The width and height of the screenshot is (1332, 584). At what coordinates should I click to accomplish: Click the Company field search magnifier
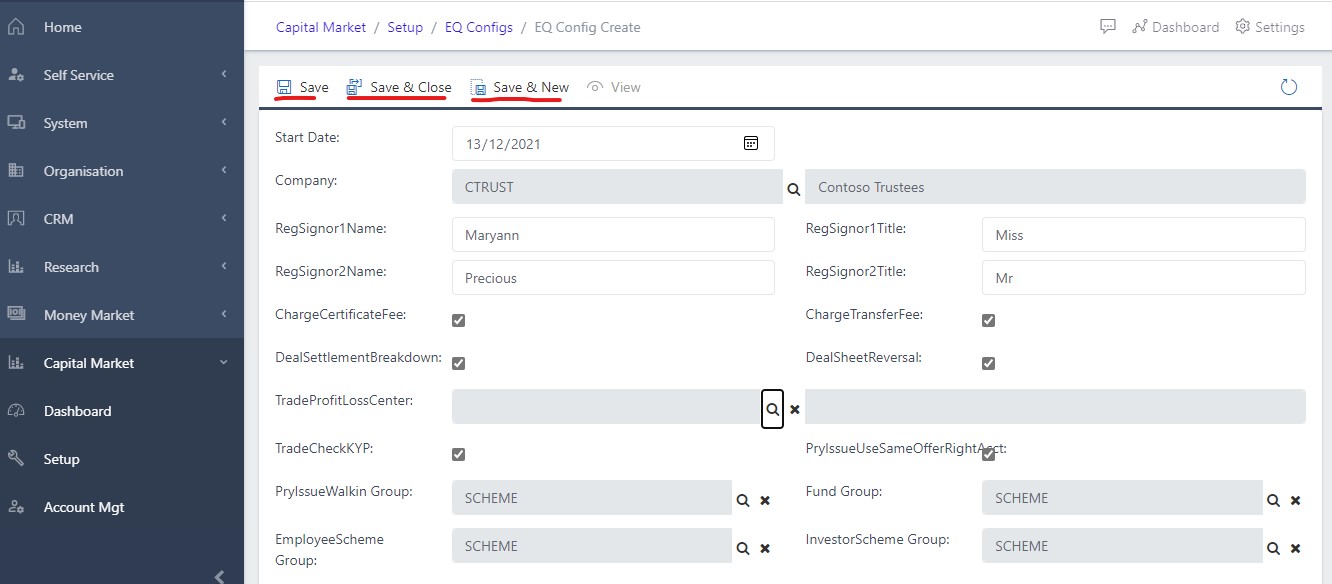click(x=793, y=187)
